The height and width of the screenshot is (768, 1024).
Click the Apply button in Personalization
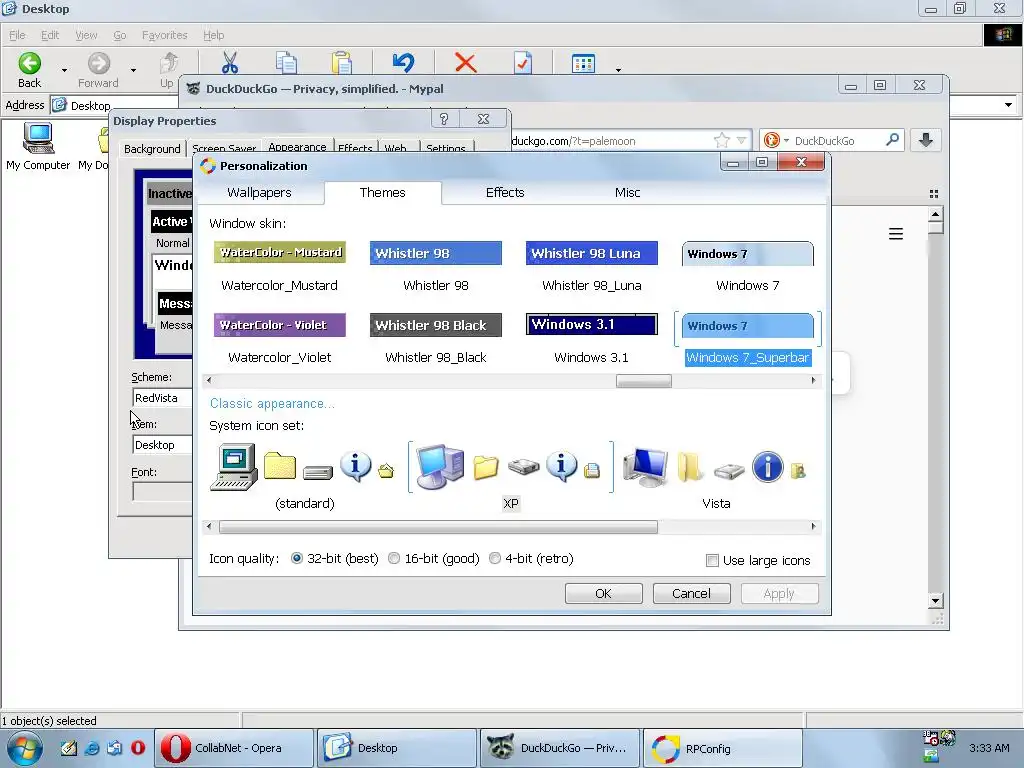point(779,594)
